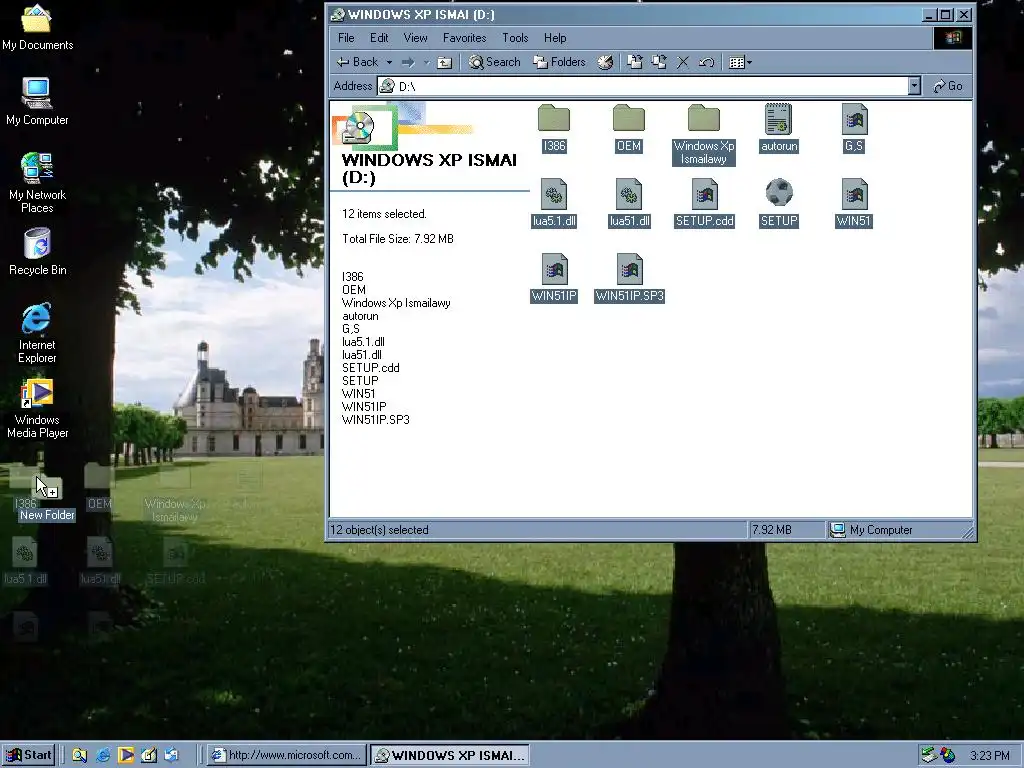Expand the Address bar dropdown
The image size is (1024, 768).
click(x=914, y=86)
